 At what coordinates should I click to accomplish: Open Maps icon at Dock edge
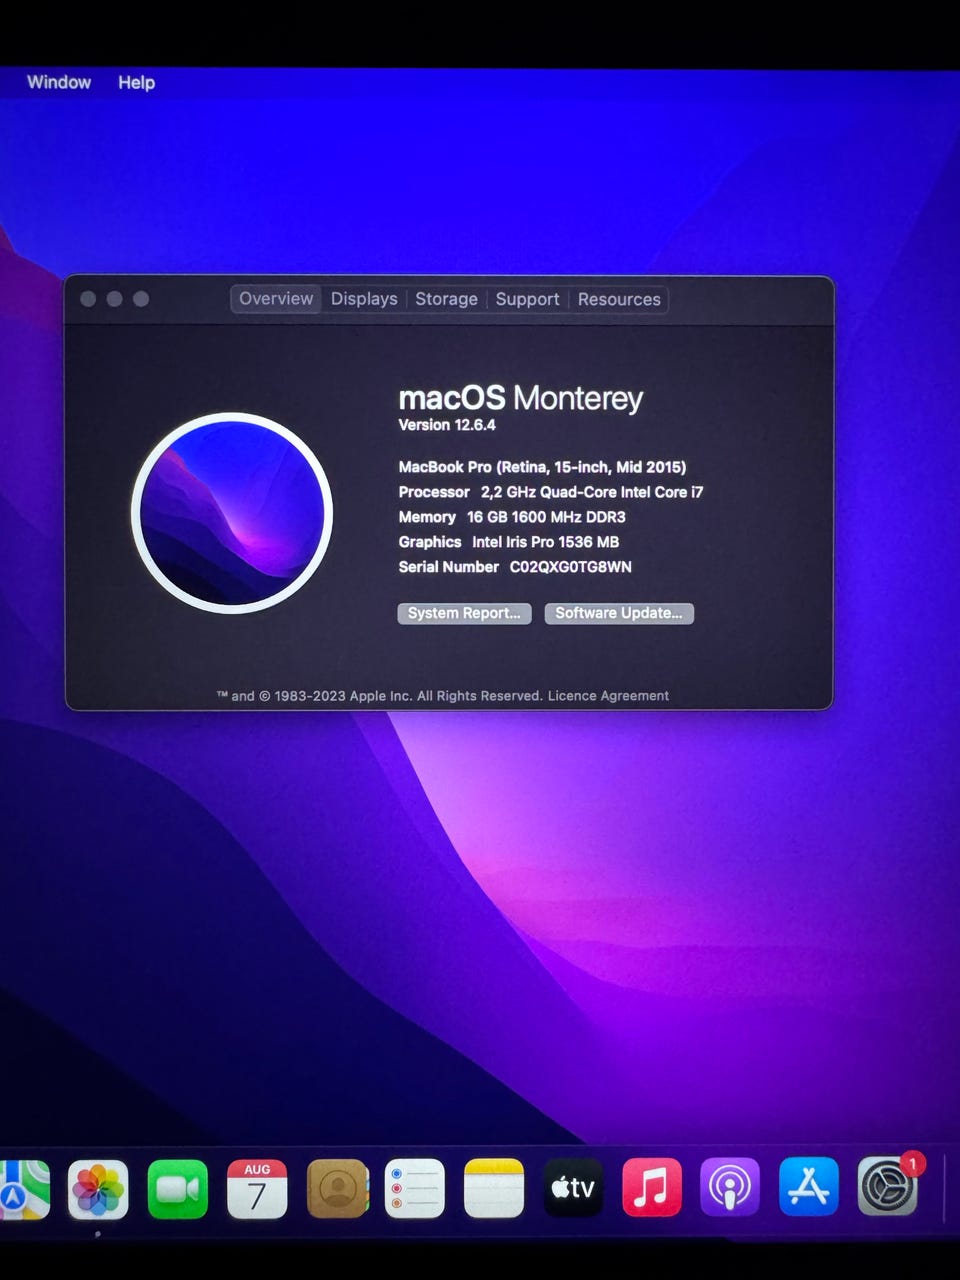(24, 1189)
